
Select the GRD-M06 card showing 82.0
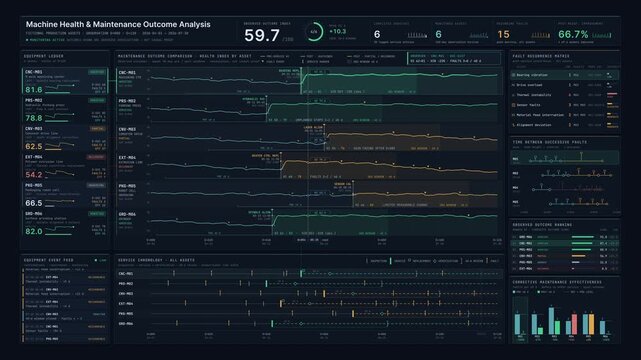coord(65,223)
